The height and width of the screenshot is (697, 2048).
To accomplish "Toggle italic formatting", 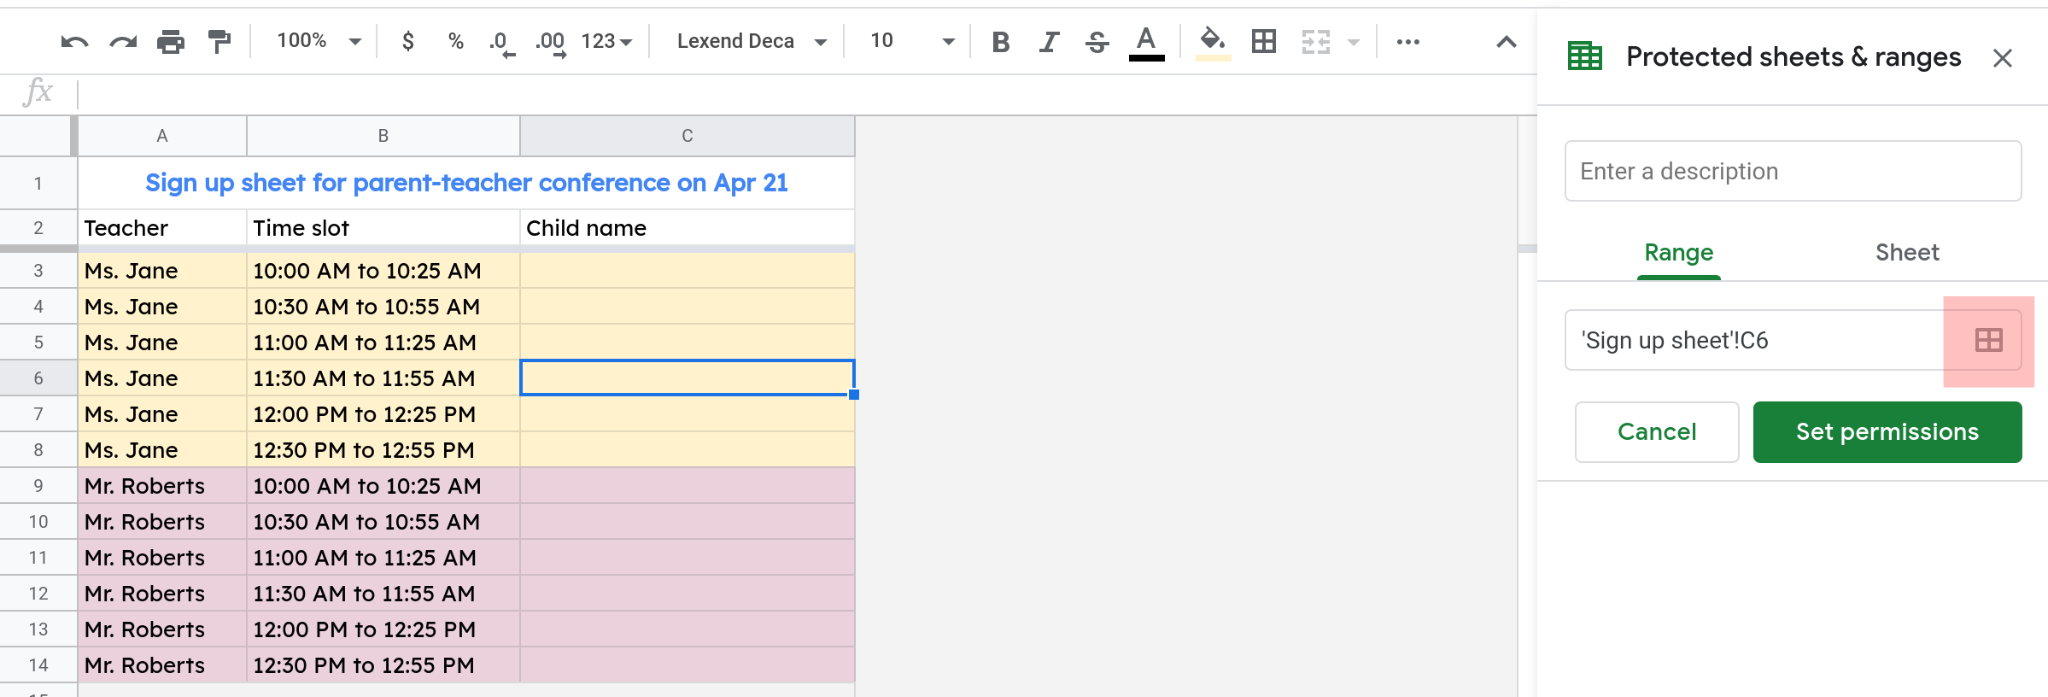I will [x=1048, y=42].
